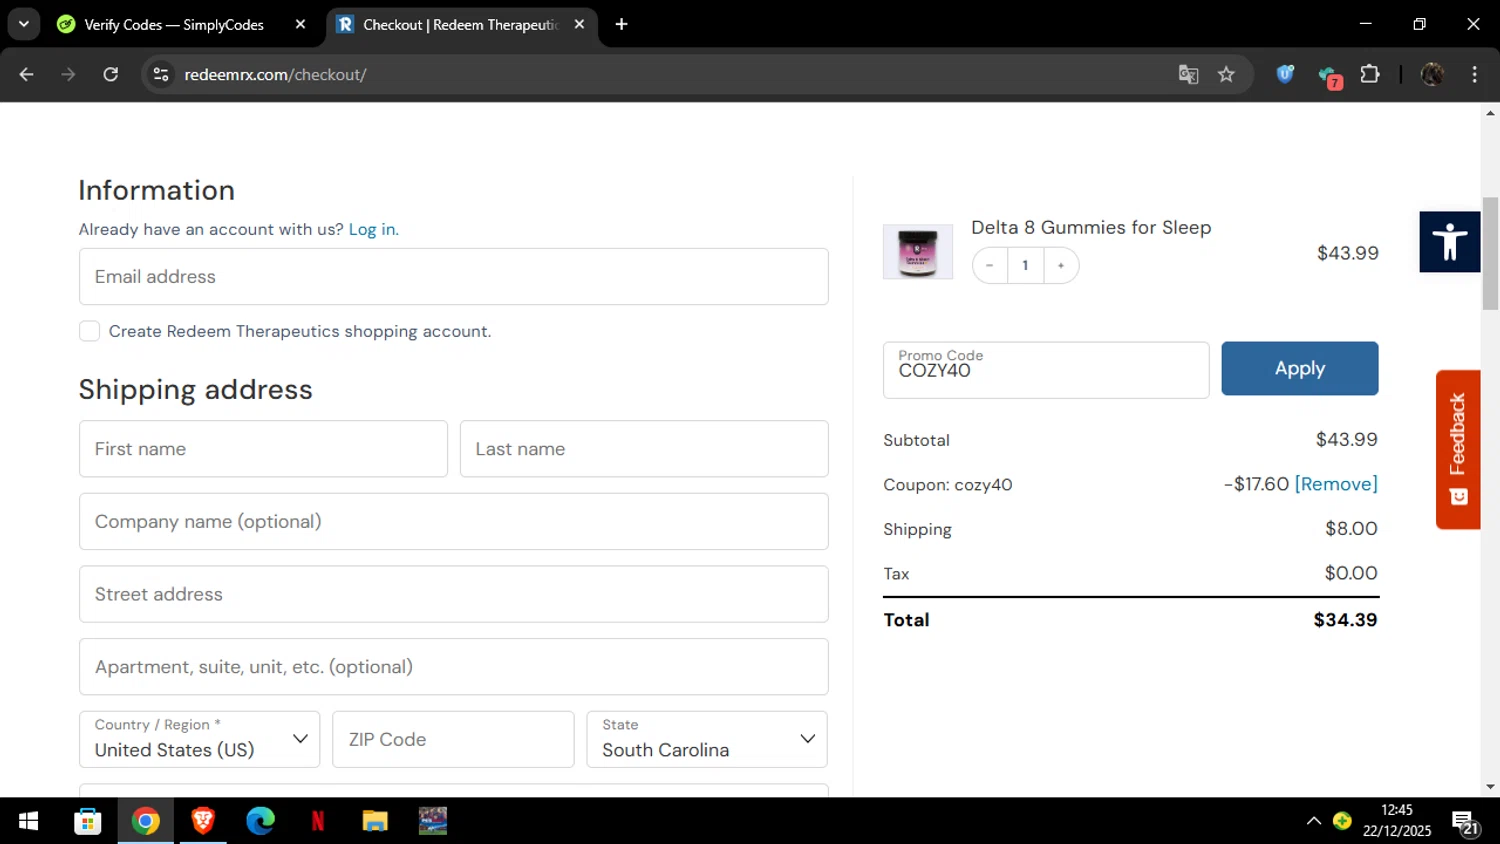Open the extension with red badge
The width and height of the screenshot is (1500, 844).
[1329, 76]
